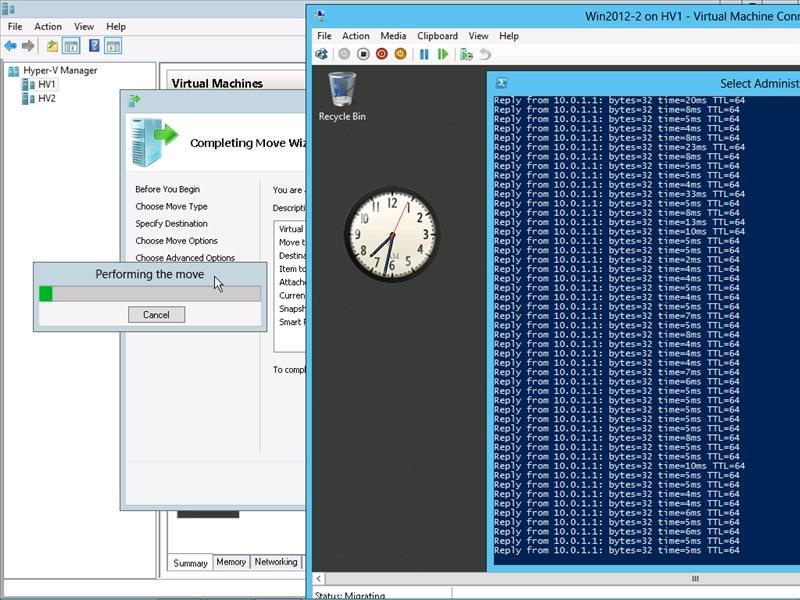The image size is (800, 600).
Task: Click greyed Start button in VM toolbar
Action: click(344, 54)
